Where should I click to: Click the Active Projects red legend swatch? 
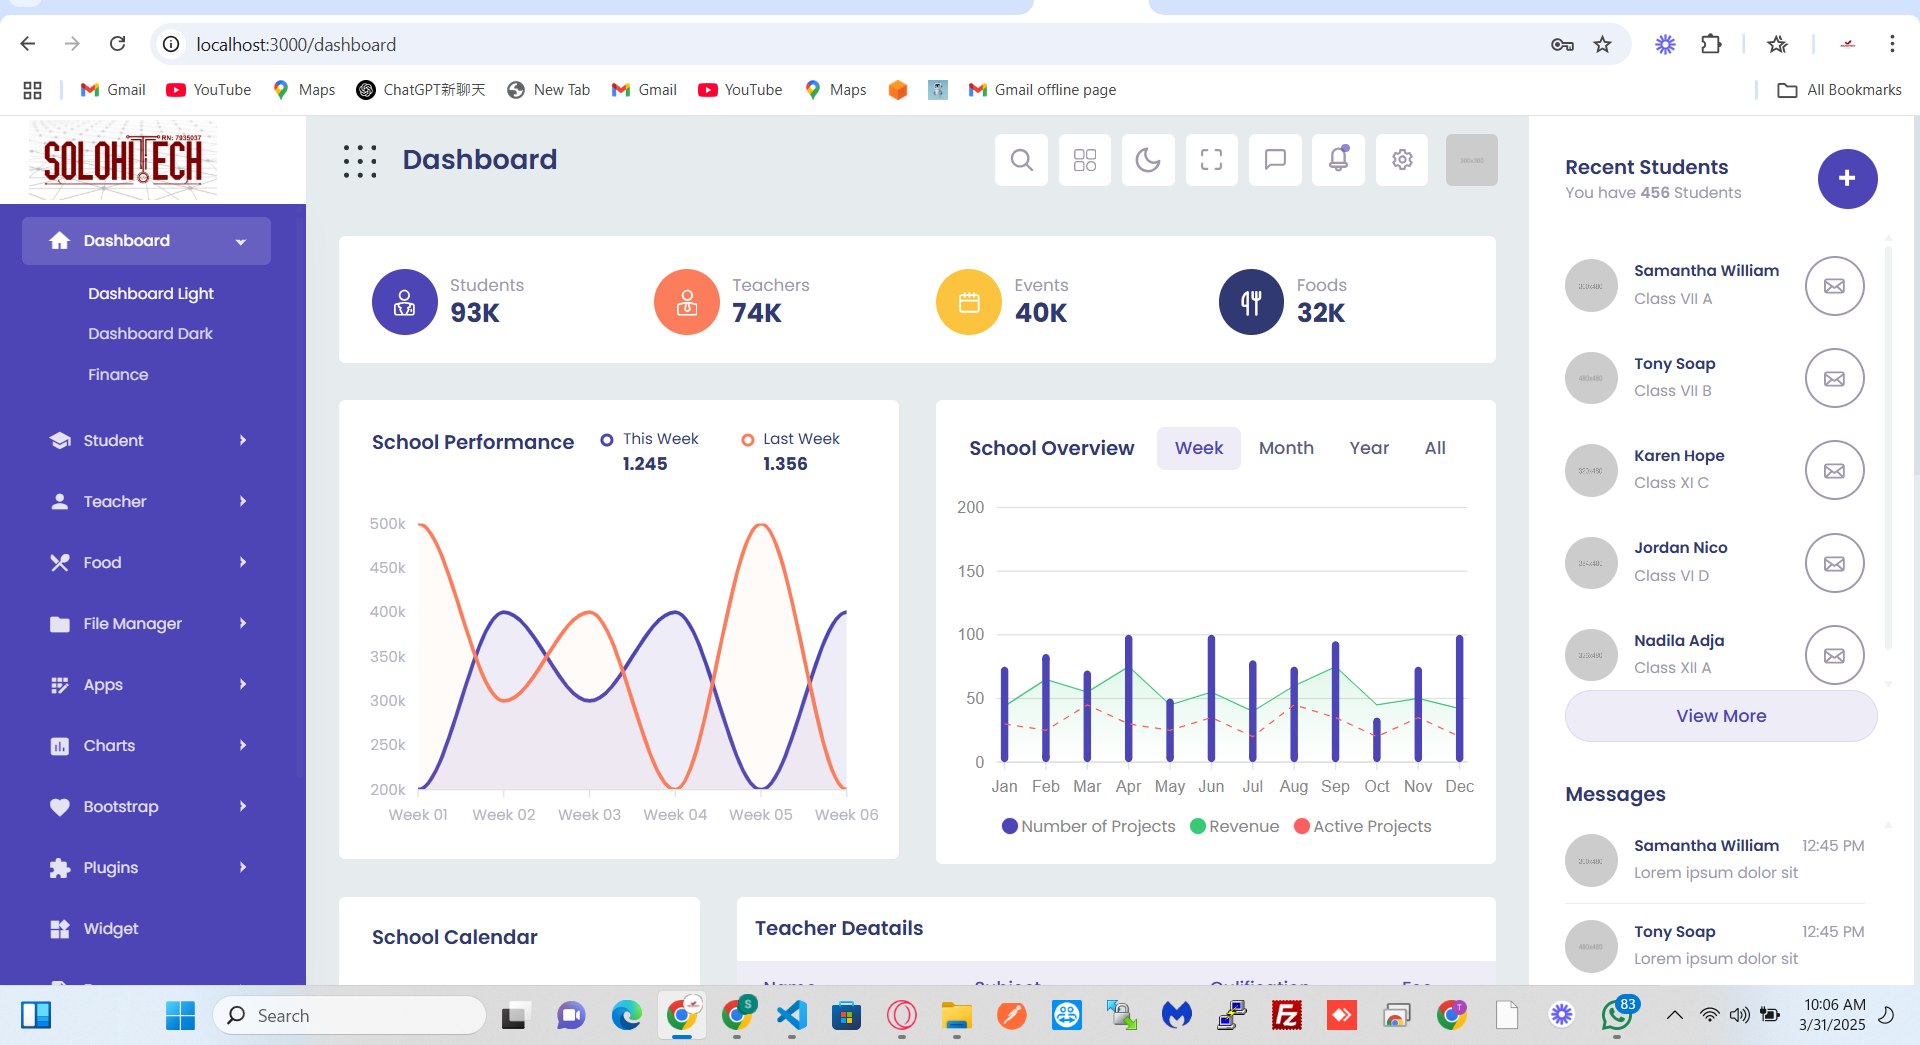[1302, 826]
